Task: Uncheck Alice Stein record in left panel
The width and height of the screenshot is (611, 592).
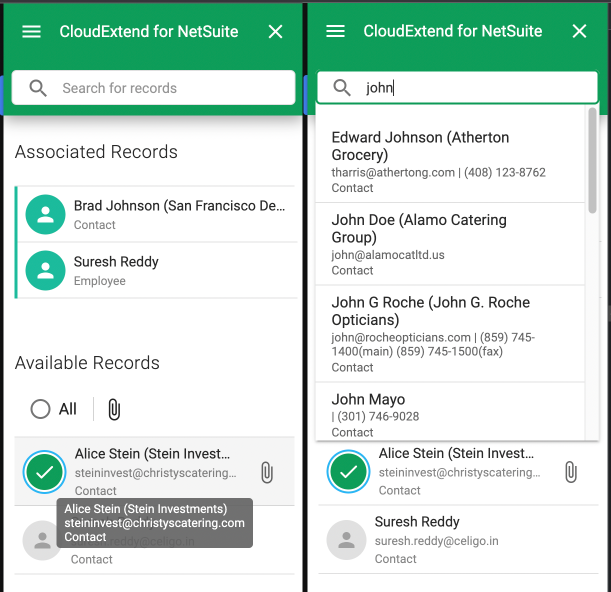Action: (43, 472)
